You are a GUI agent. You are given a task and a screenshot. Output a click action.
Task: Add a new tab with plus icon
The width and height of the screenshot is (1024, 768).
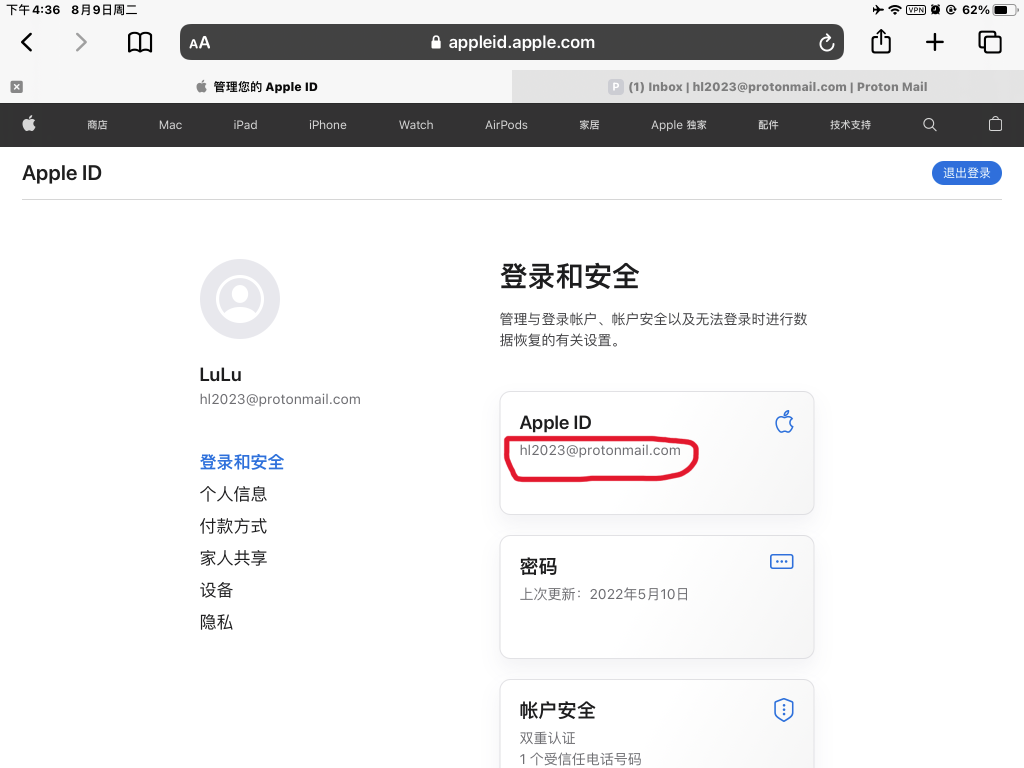(935, 42)
